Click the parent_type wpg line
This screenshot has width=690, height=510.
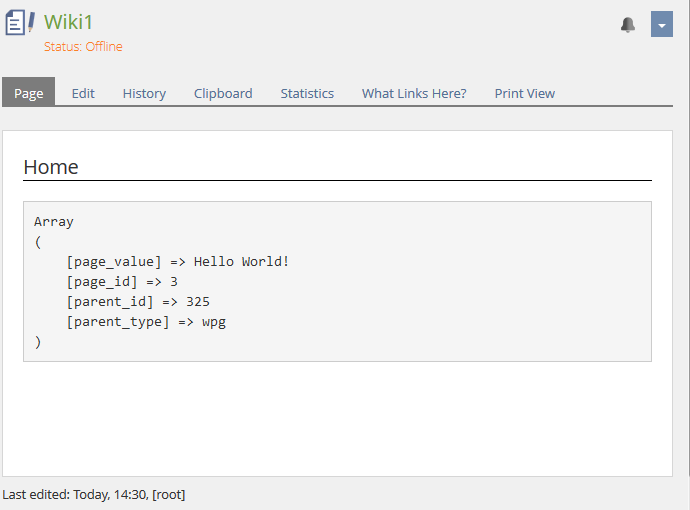point(145,322)
